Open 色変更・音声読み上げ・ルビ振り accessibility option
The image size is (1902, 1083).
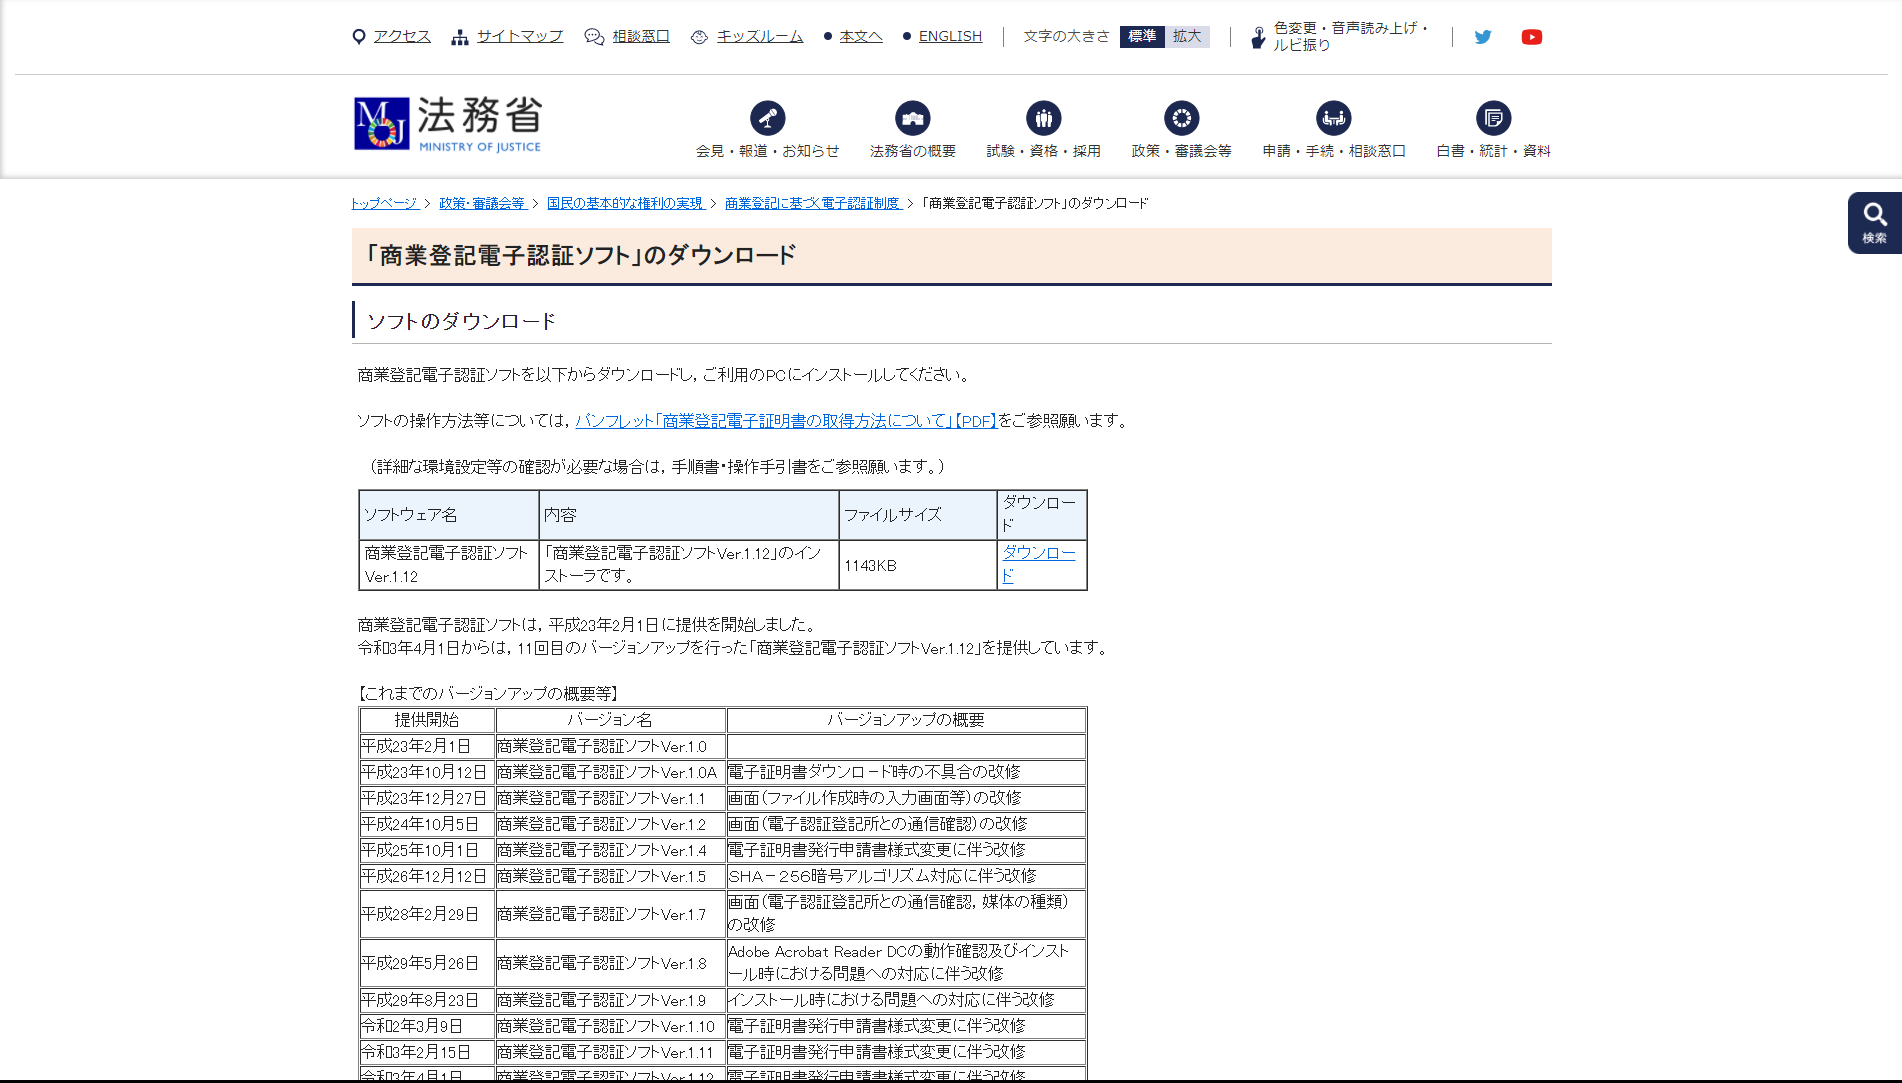pyautogui.click(x=1341, y=37)
